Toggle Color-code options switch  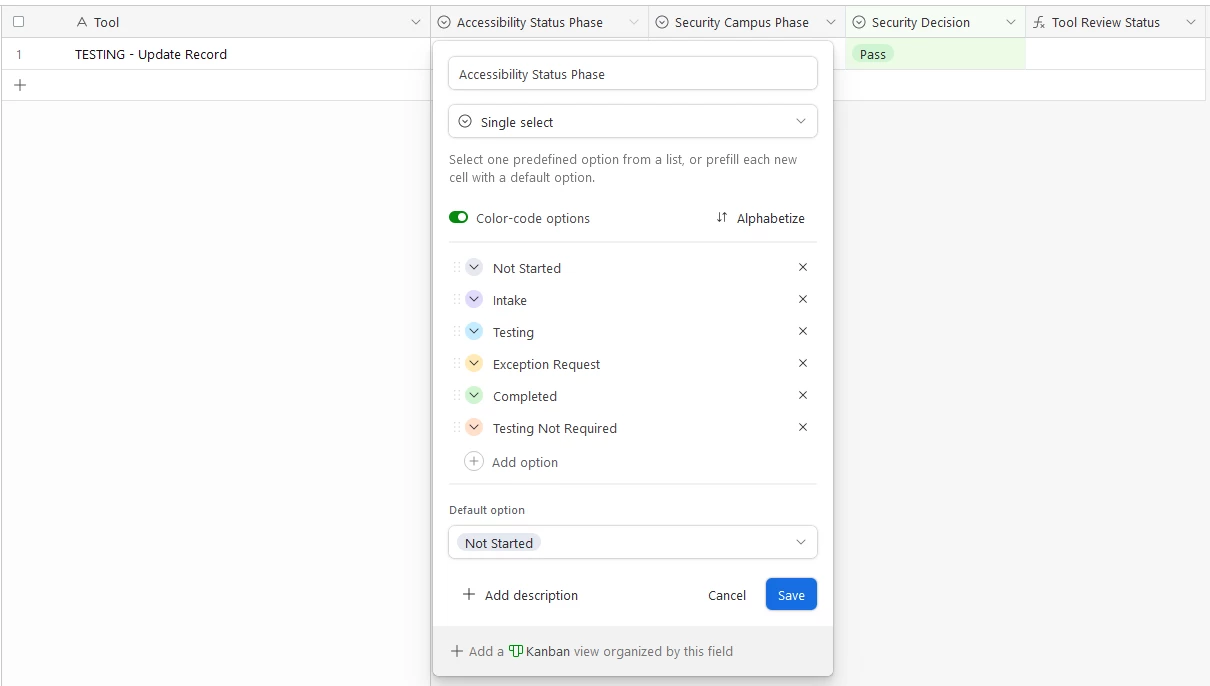point(459,218)
